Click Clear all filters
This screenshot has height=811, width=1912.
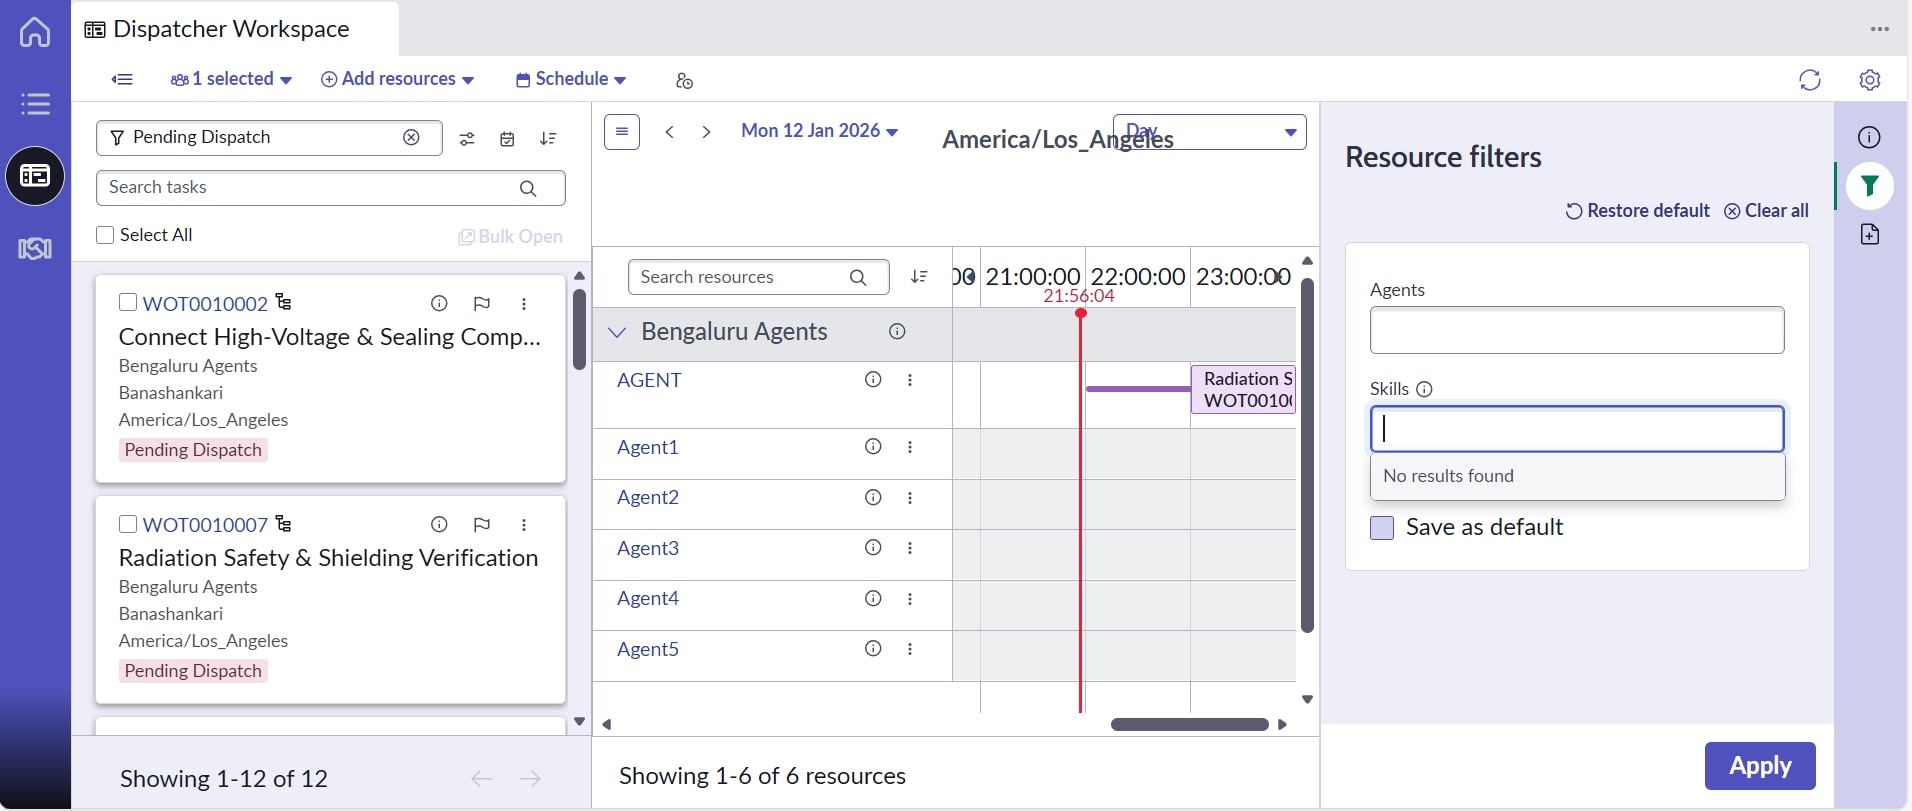coord(1766,211)
